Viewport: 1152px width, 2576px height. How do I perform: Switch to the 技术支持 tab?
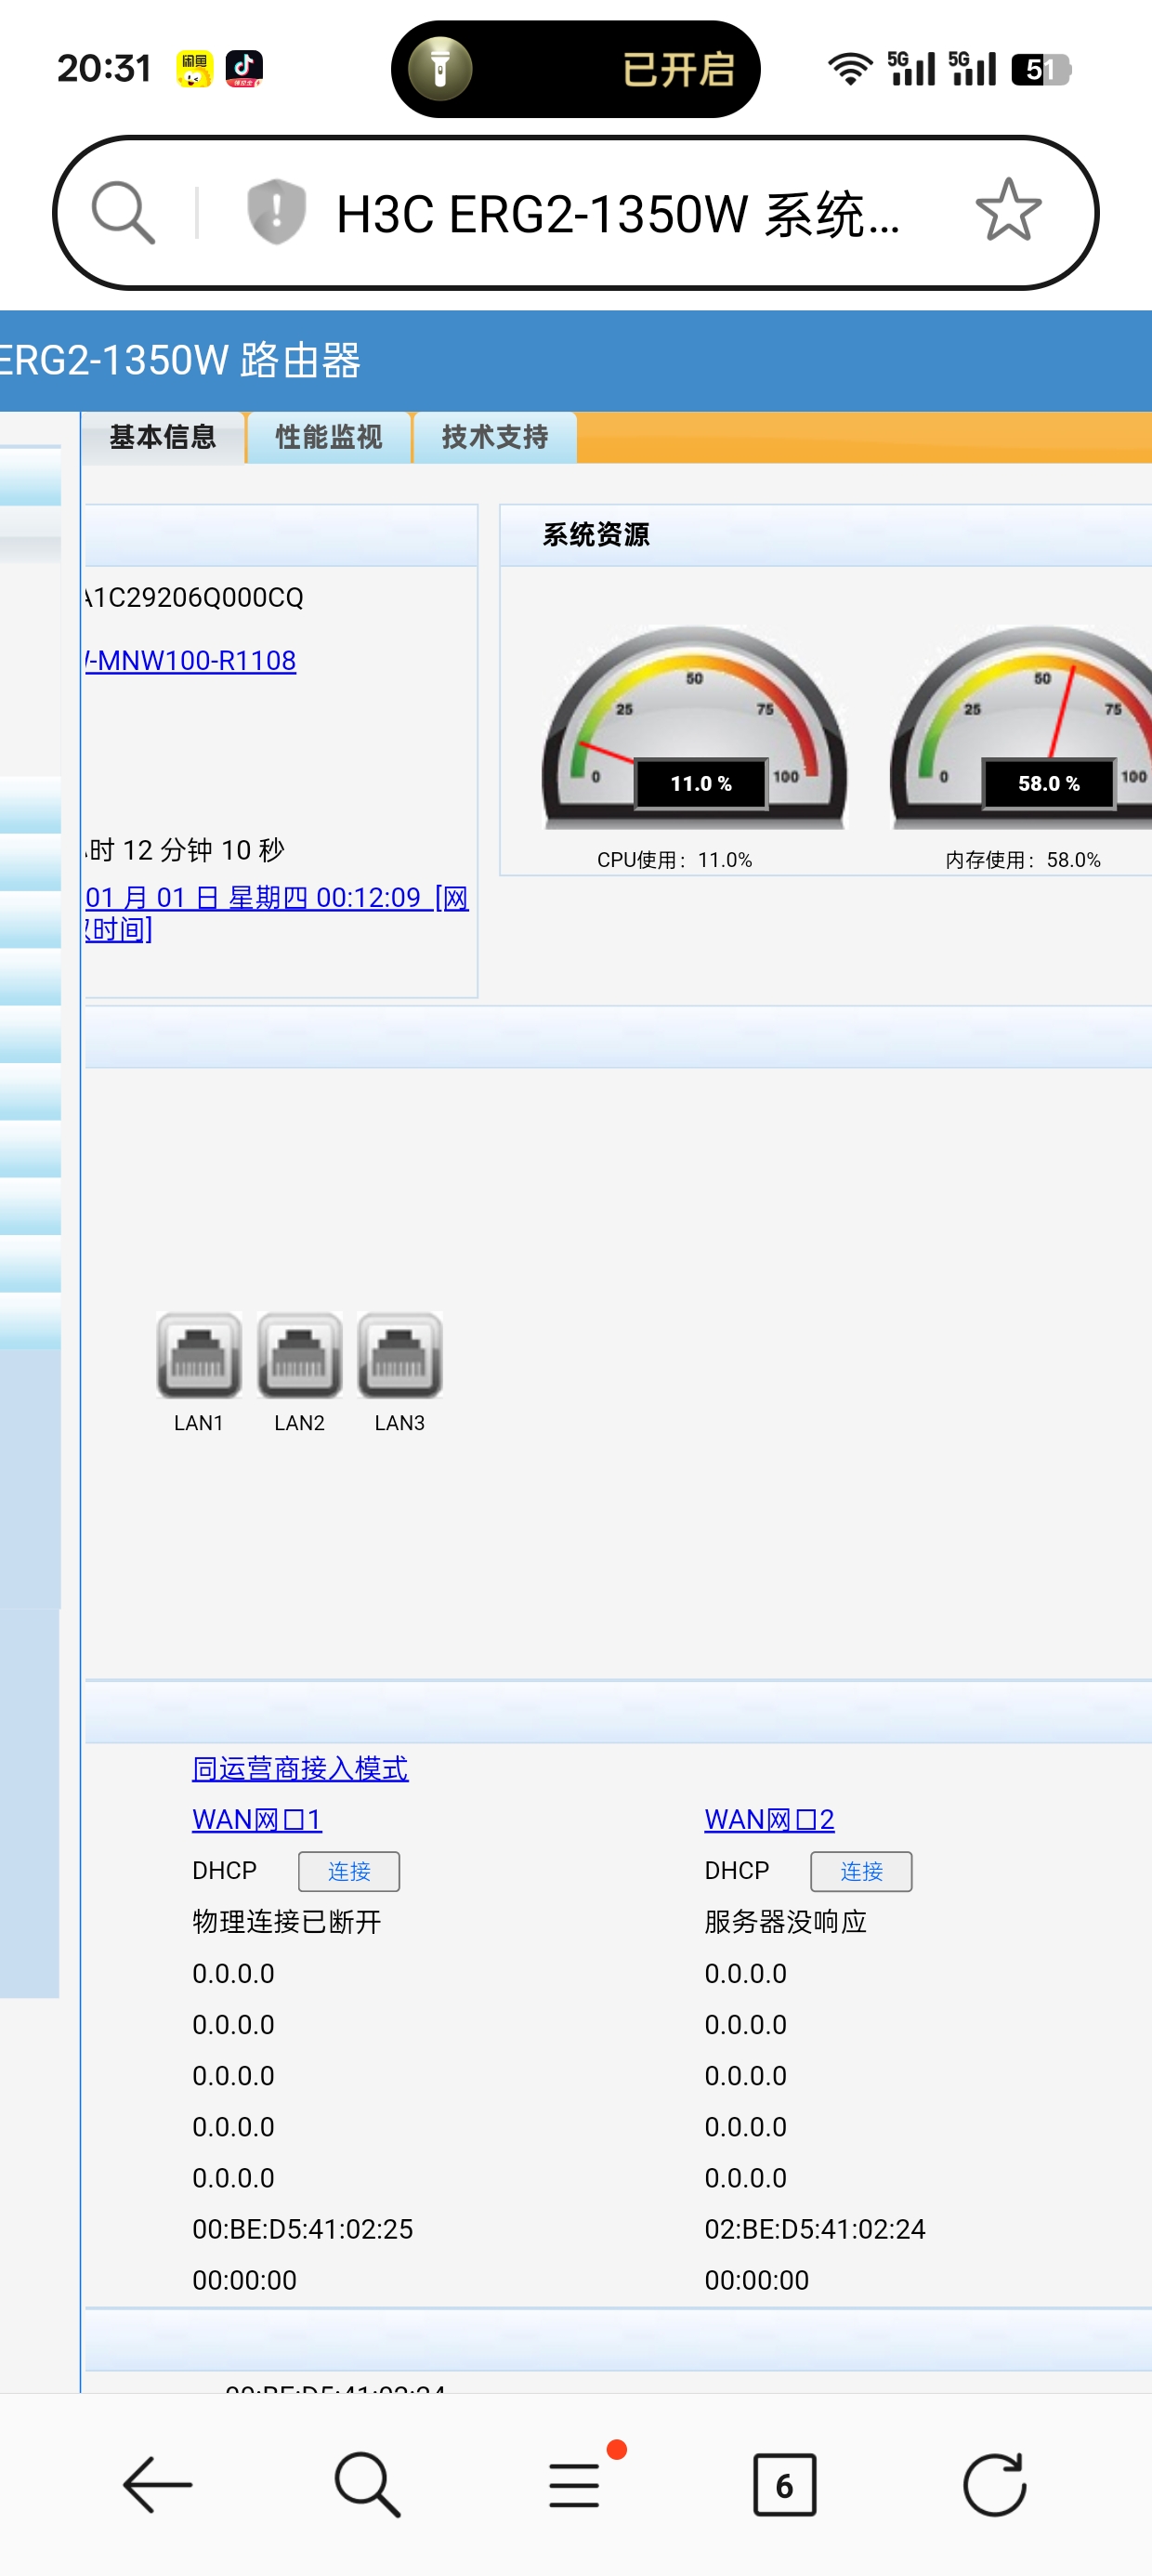[495, 437]
